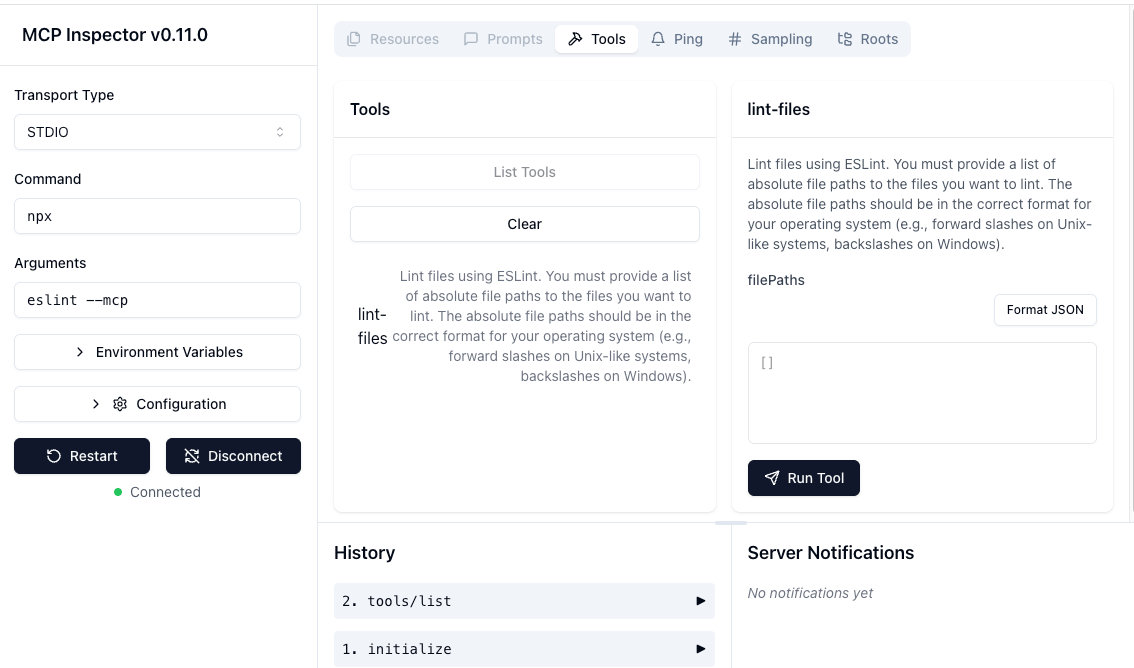Expand the 1. initialize history entry
Viewport: 1134px width, 668px height.
524,648
